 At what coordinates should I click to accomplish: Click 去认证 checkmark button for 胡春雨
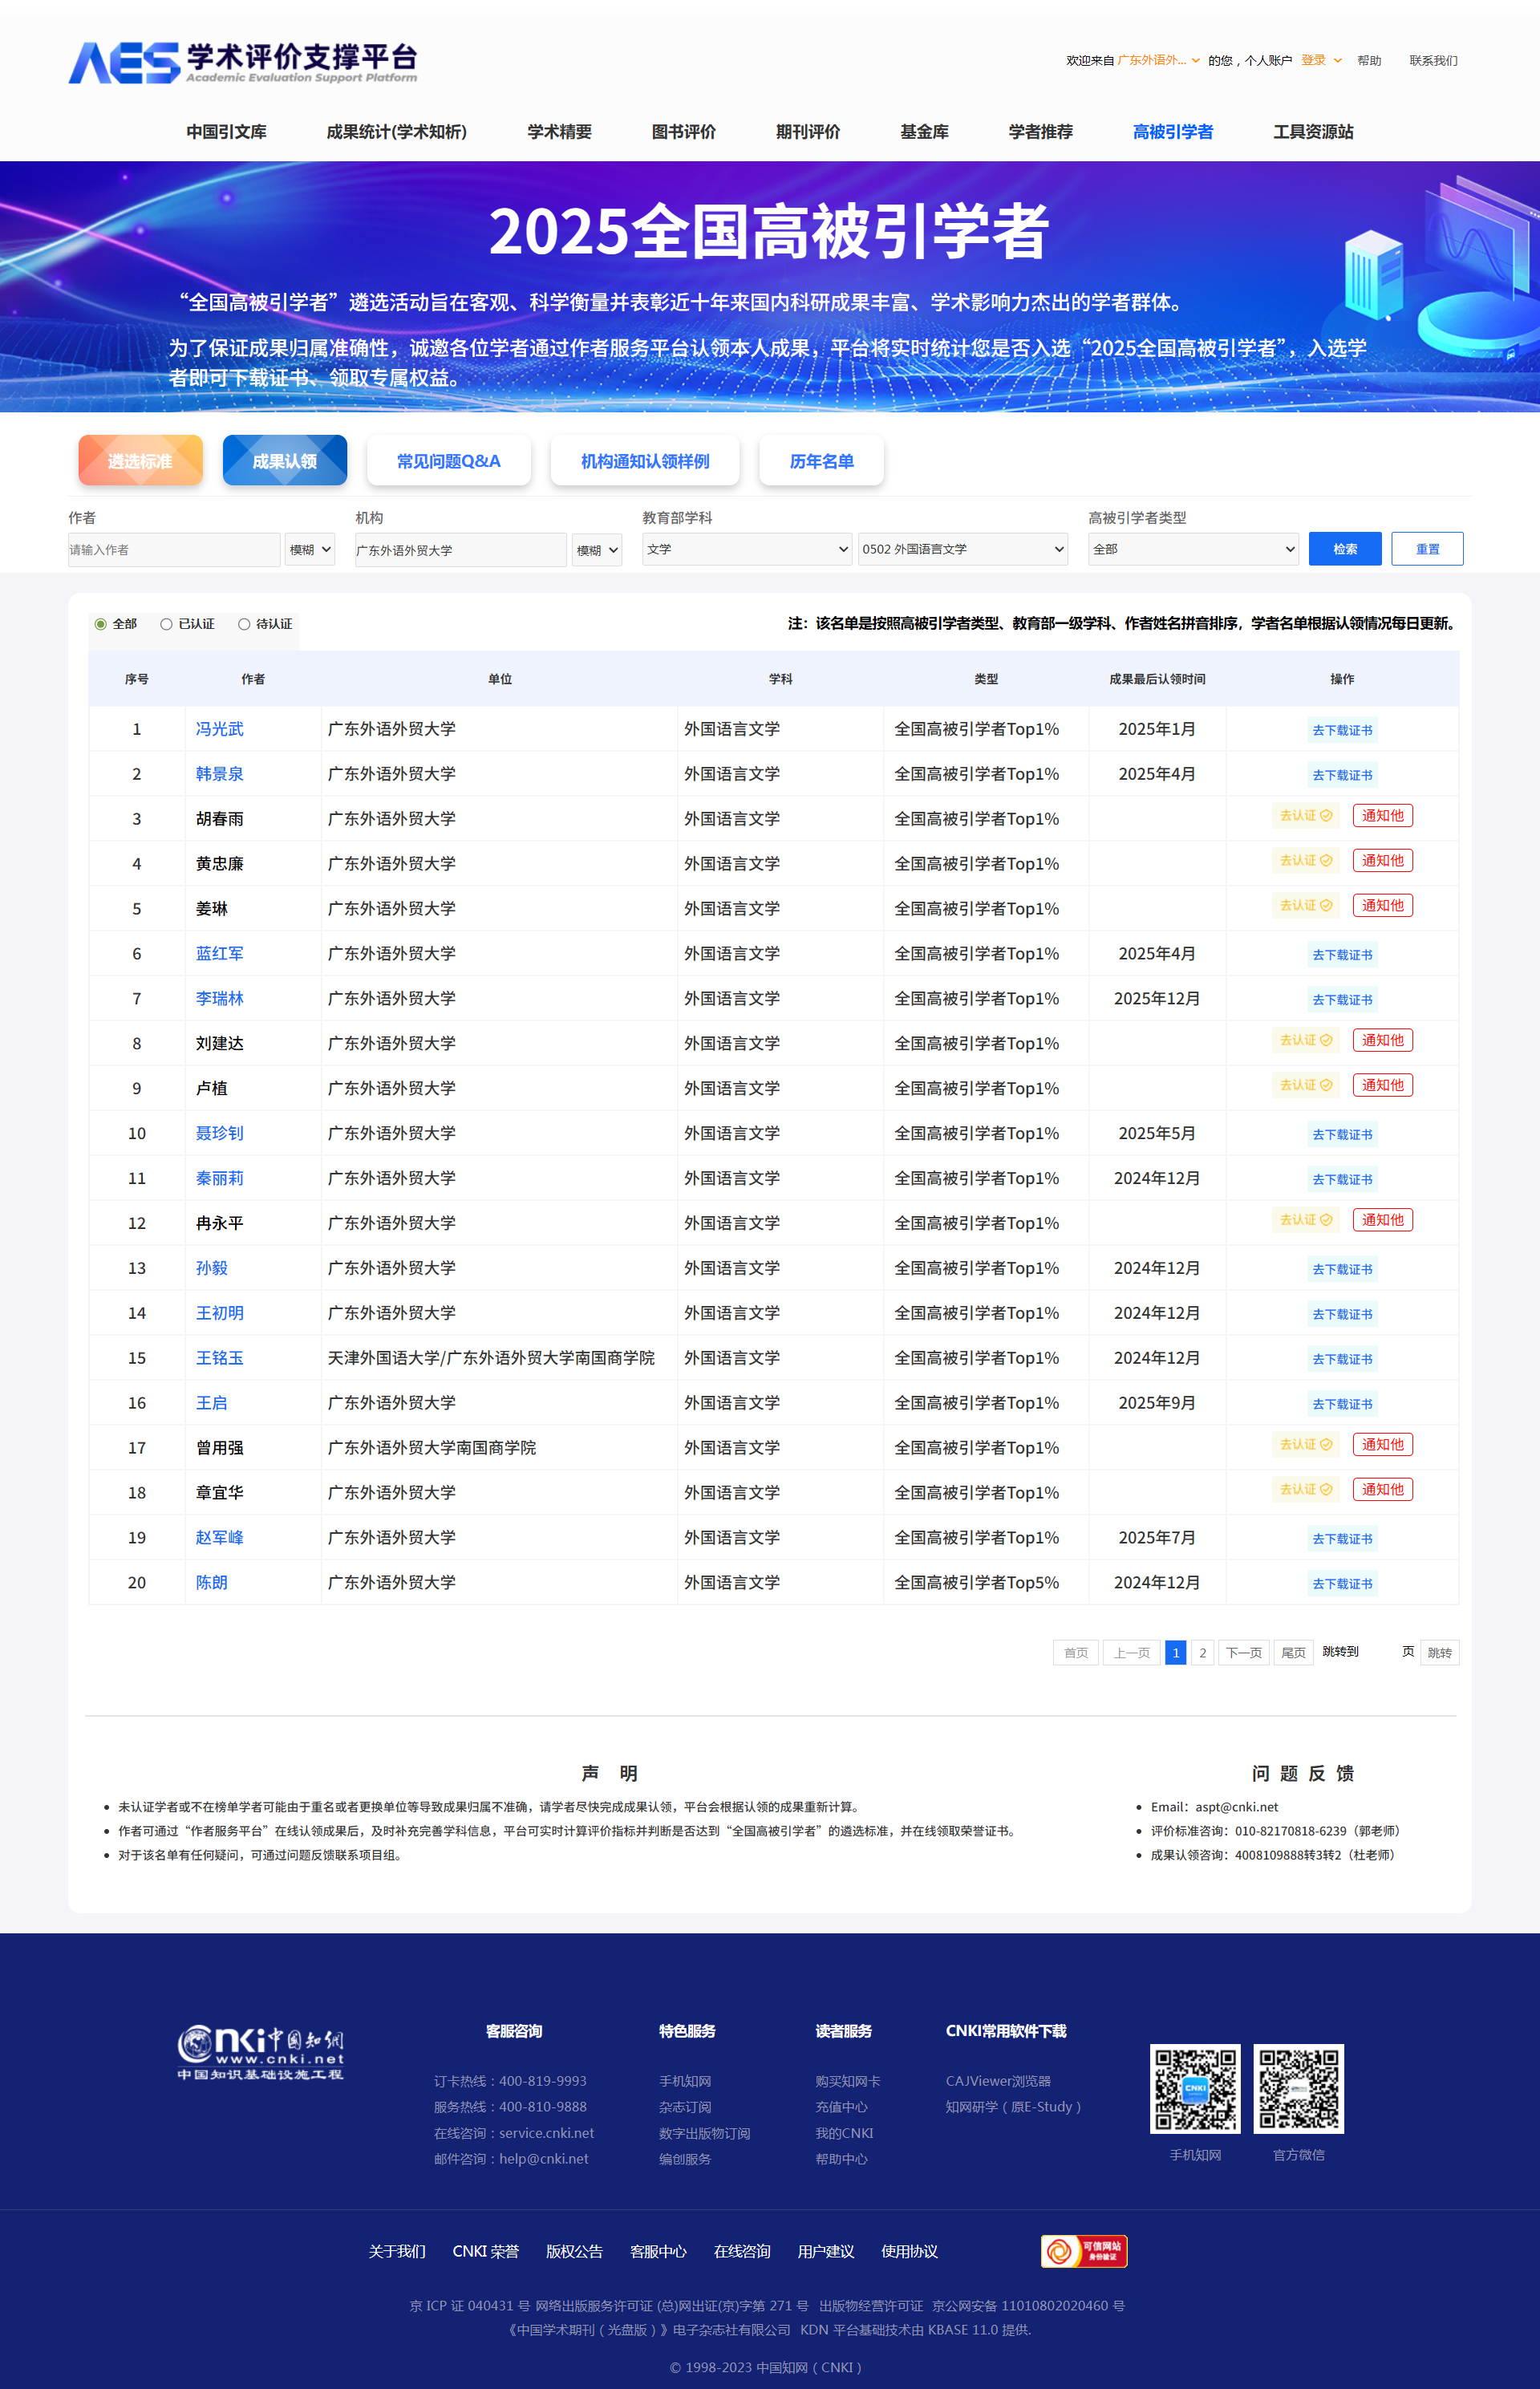pos(1305,816)
